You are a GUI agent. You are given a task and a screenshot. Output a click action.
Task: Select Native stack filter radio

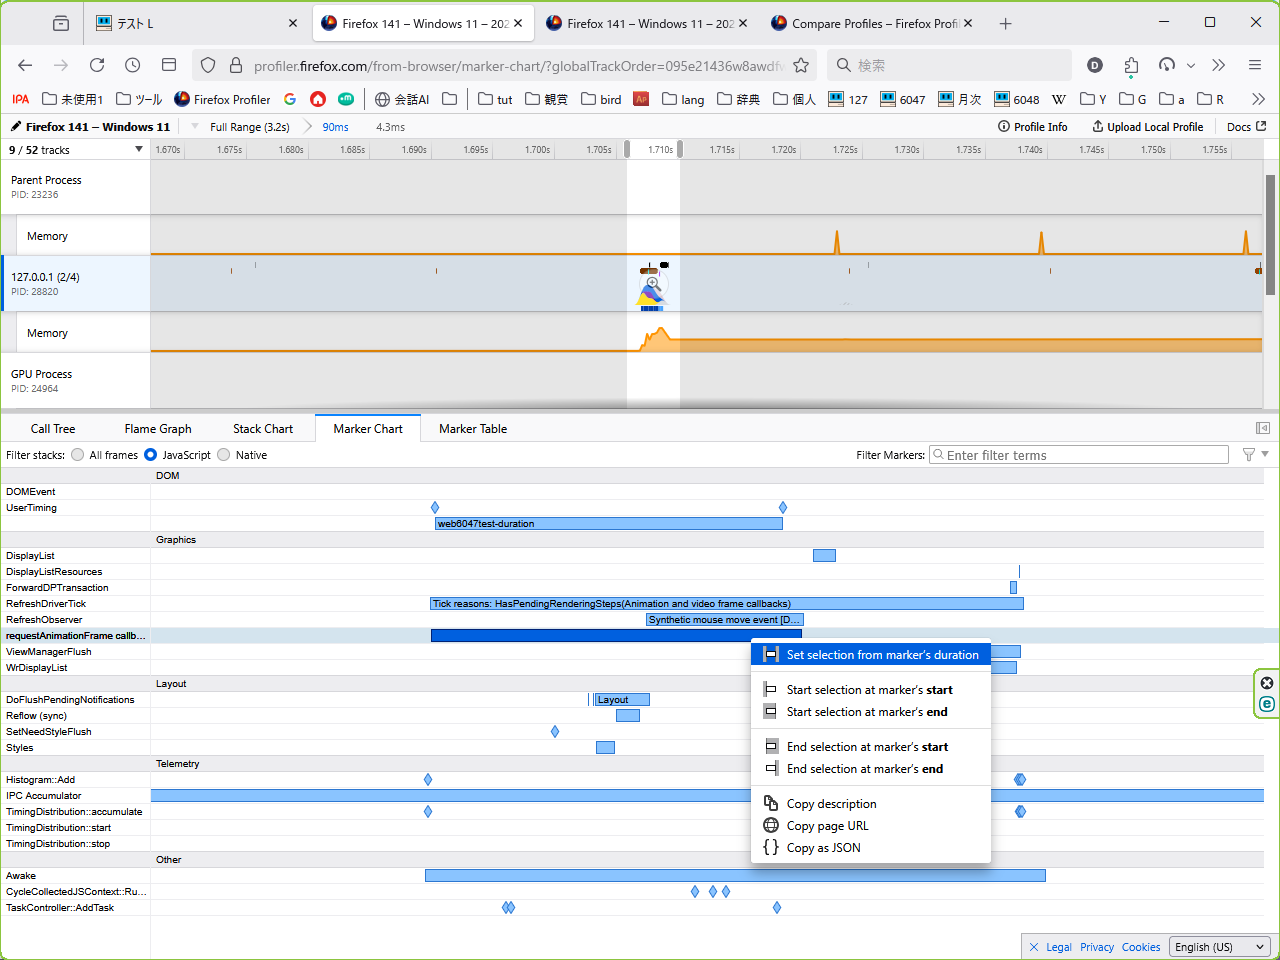(224, 455)
